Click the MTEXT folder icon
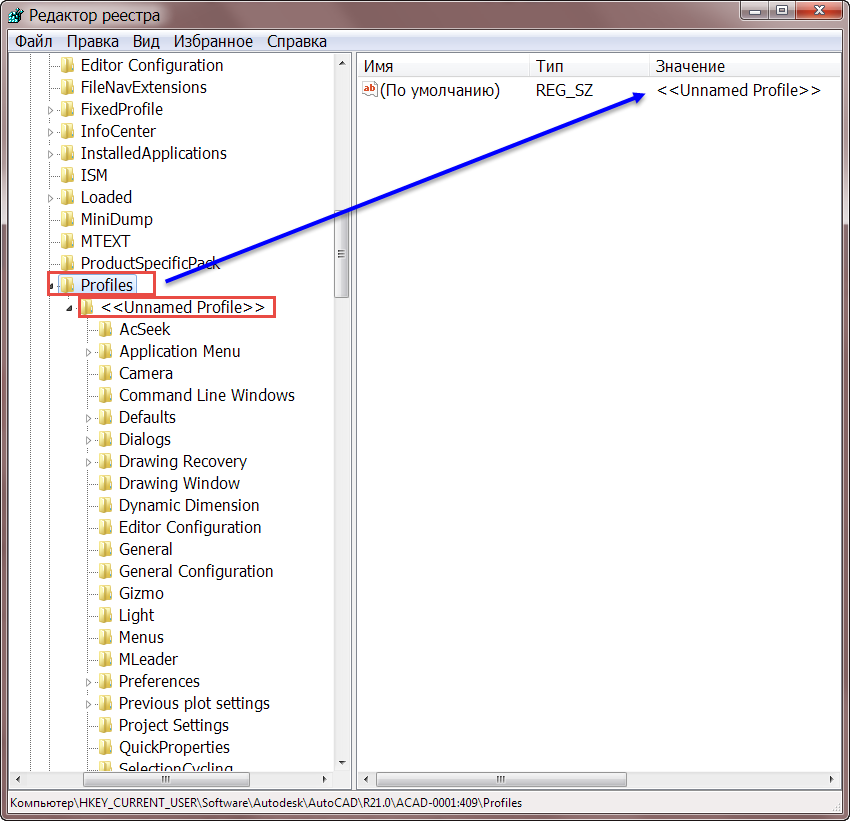850x821 pixels. click(68, 241)
